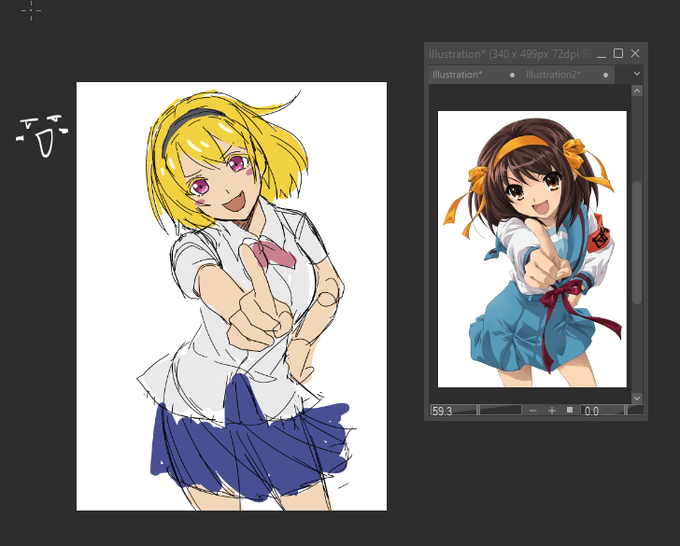The height and width of the screenshot is (546, 680).
Task: Close the Illustration* floating window
Action: pos(635,53)
